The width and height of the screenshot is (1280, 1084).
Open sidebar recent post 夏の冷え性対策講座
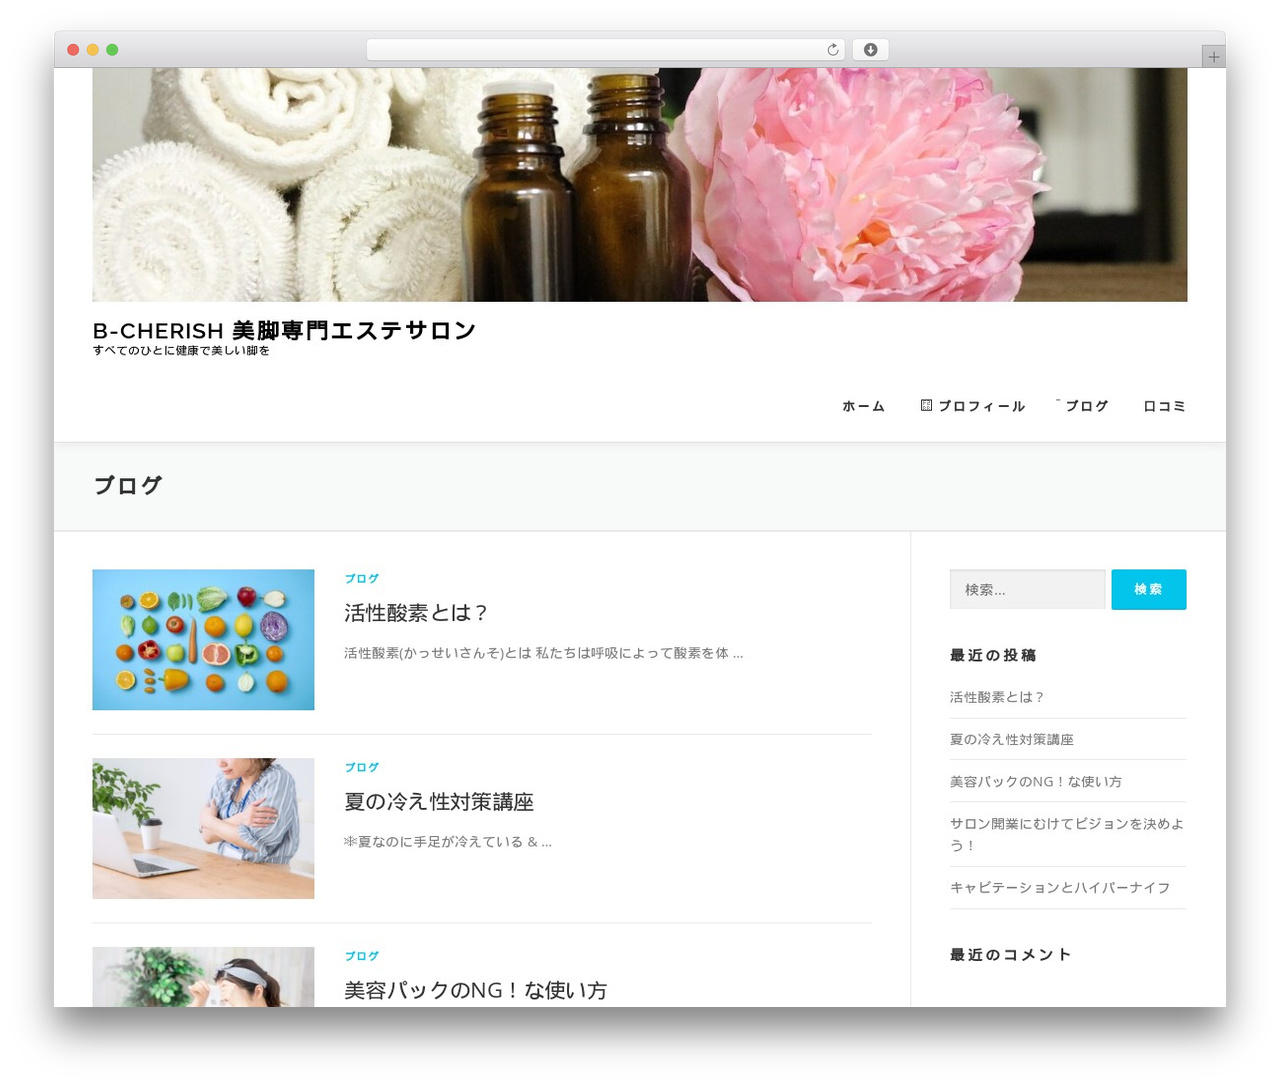[x=1012, y=740]
